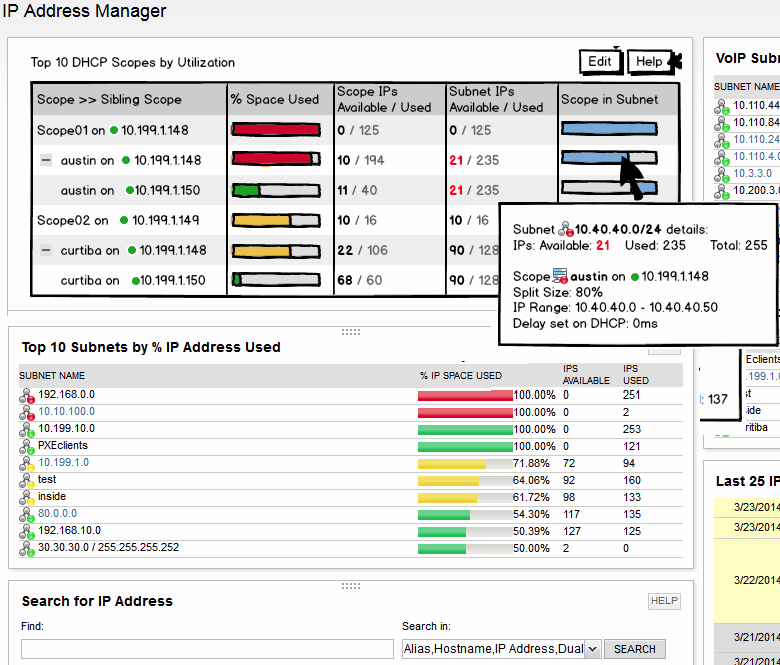
Task: Click subnet icon for 192.168.0.0
Action: [27, 396]
